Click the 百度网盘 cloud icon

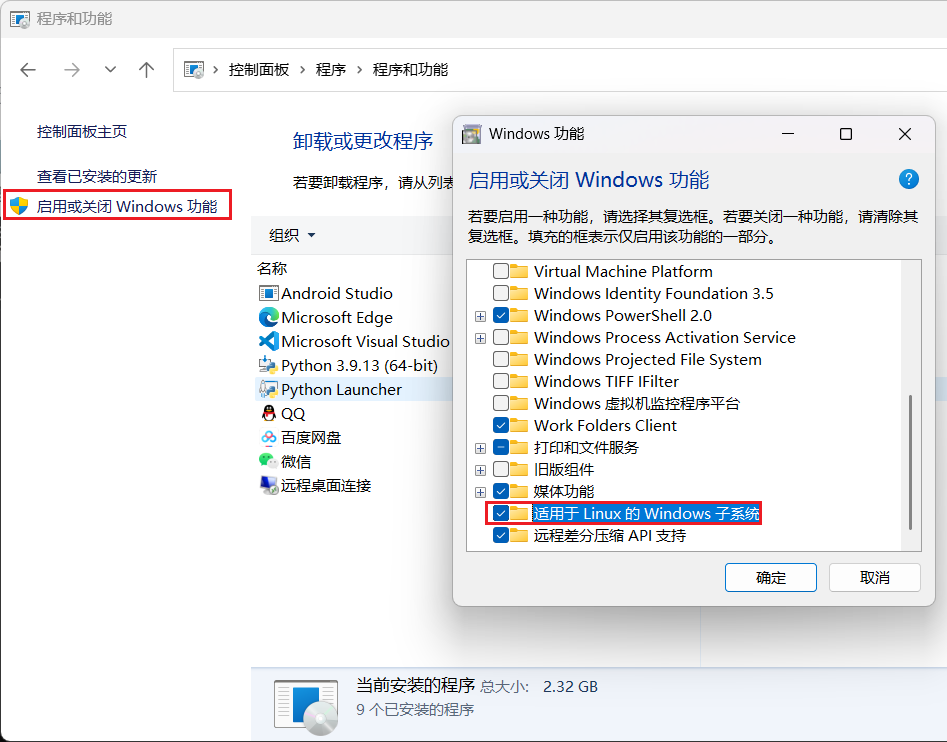(268, 437)
